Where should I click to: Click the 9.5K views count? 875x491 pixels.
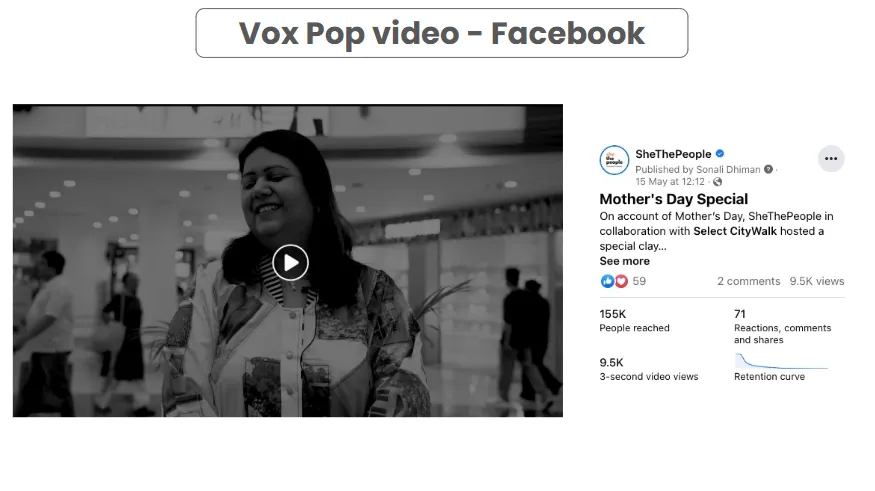pos(816,281)
